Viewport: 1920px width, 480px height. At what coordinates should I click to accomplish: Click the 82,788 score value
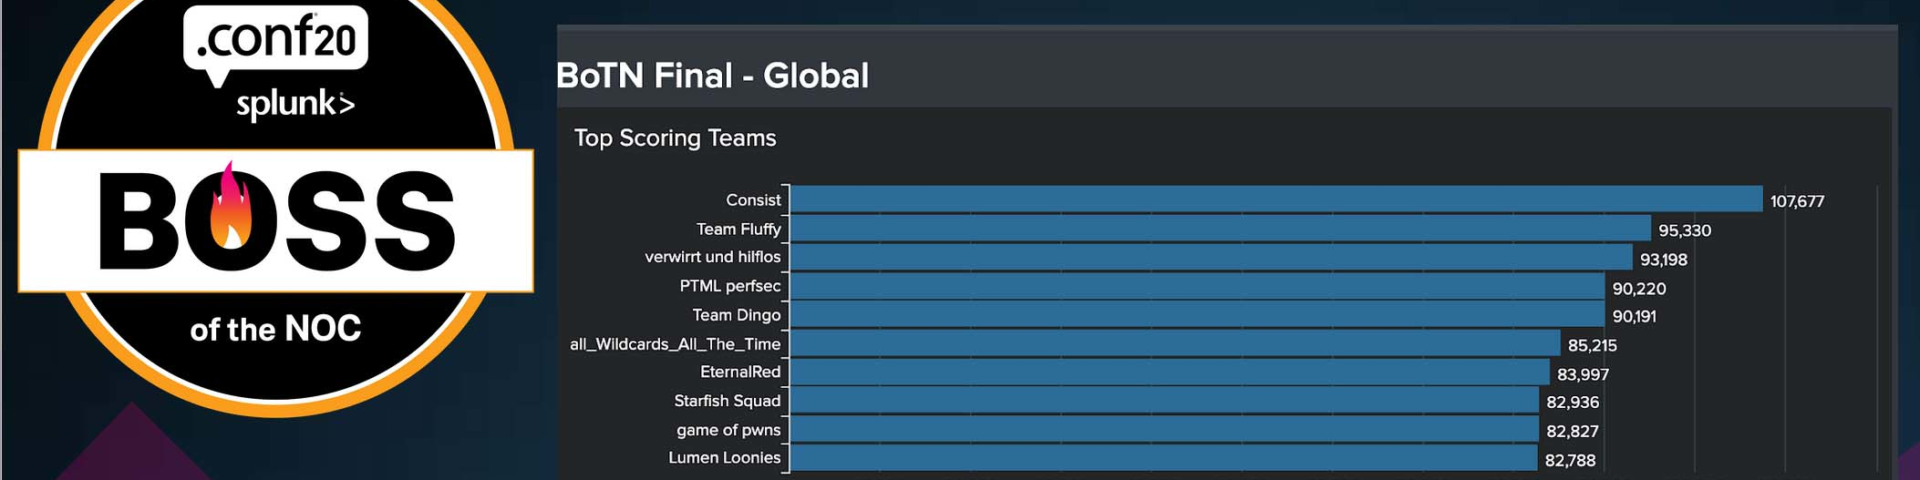pyautogui.click(x=1570, y=460)
